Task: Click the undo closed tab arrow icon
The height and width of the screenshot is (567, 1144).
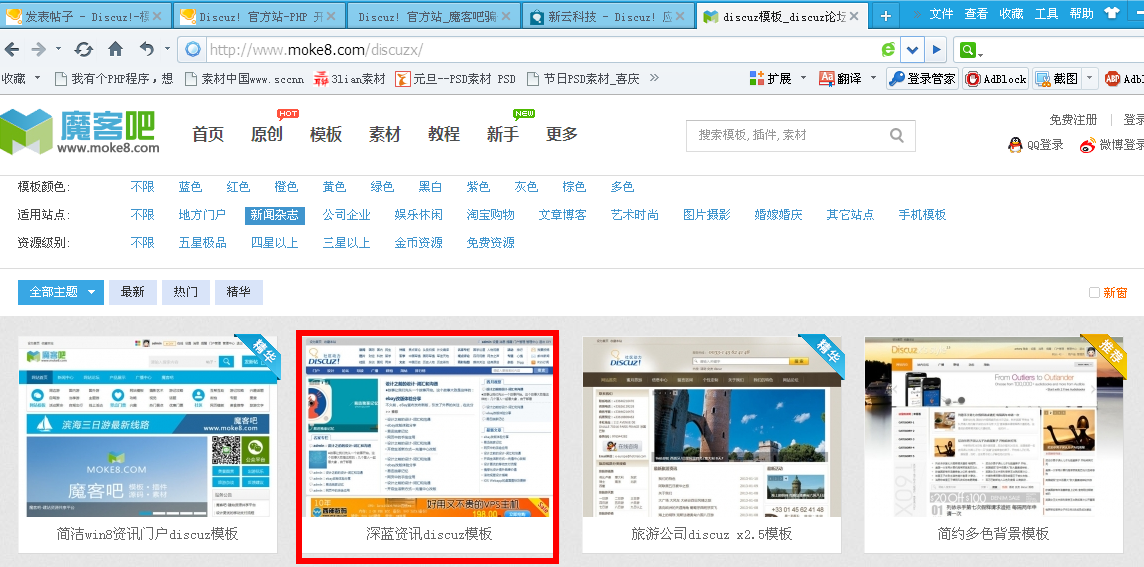Action: 147,49
